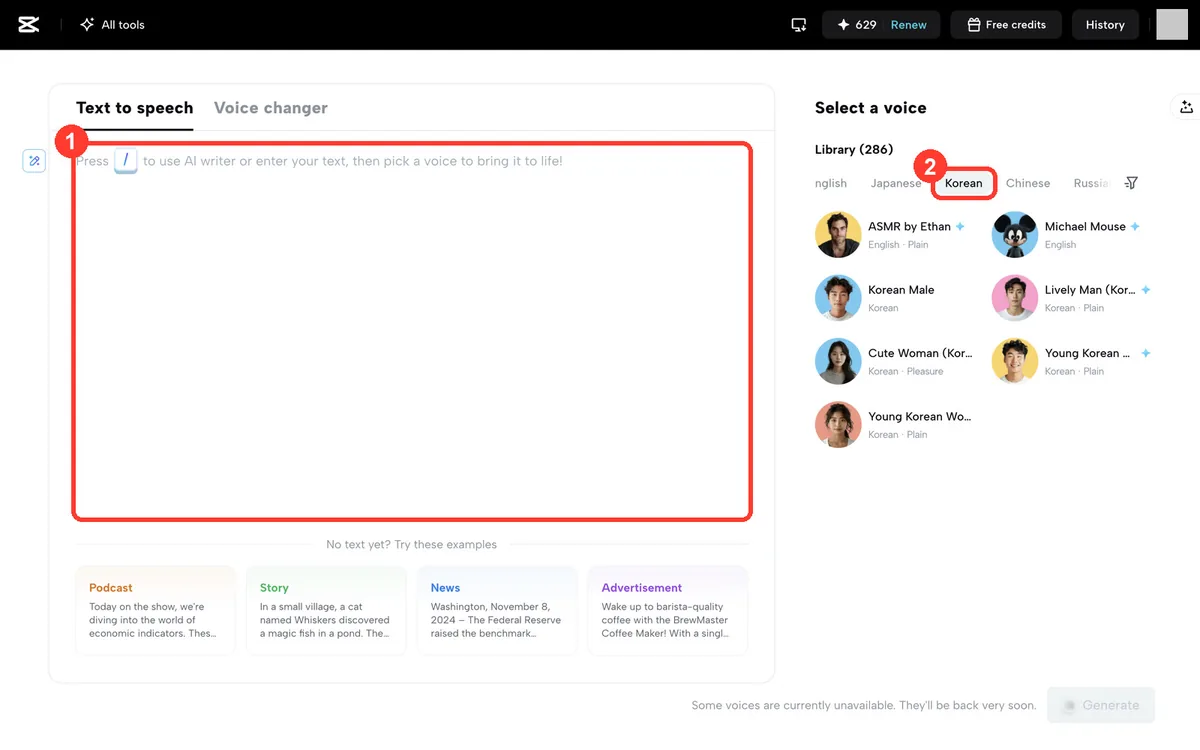The height and width of the screenshot is (750, 1200).
Task: Open the voice filter icon
Action: [1131, 183]
